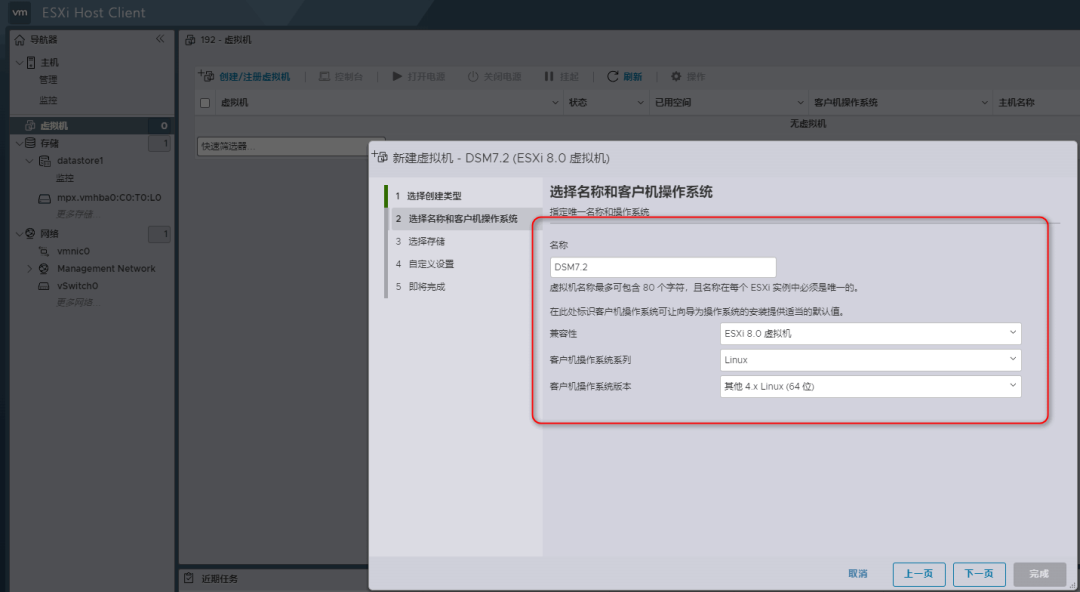Image resolution: width=1080 pixels, height=592 pixels.
Task: Select Virtual Machines in navigator
Action: click(x=54, y=125)
